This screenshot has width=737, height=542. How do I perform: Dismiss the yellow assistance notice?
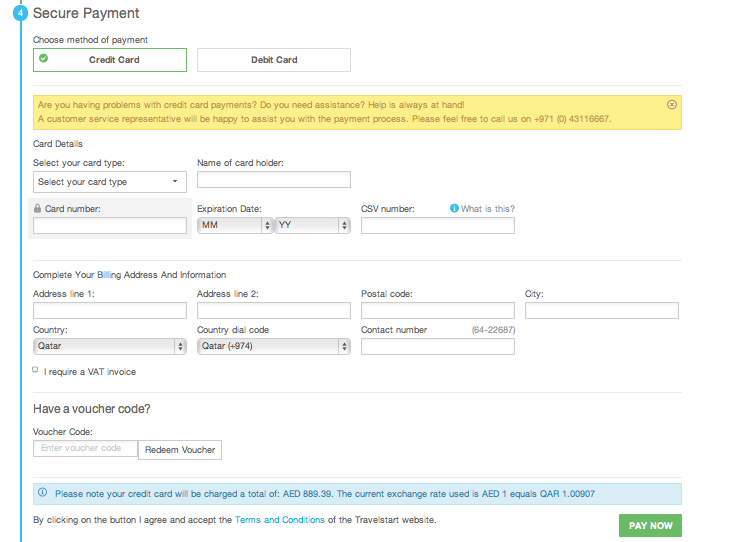coord(672,105)
